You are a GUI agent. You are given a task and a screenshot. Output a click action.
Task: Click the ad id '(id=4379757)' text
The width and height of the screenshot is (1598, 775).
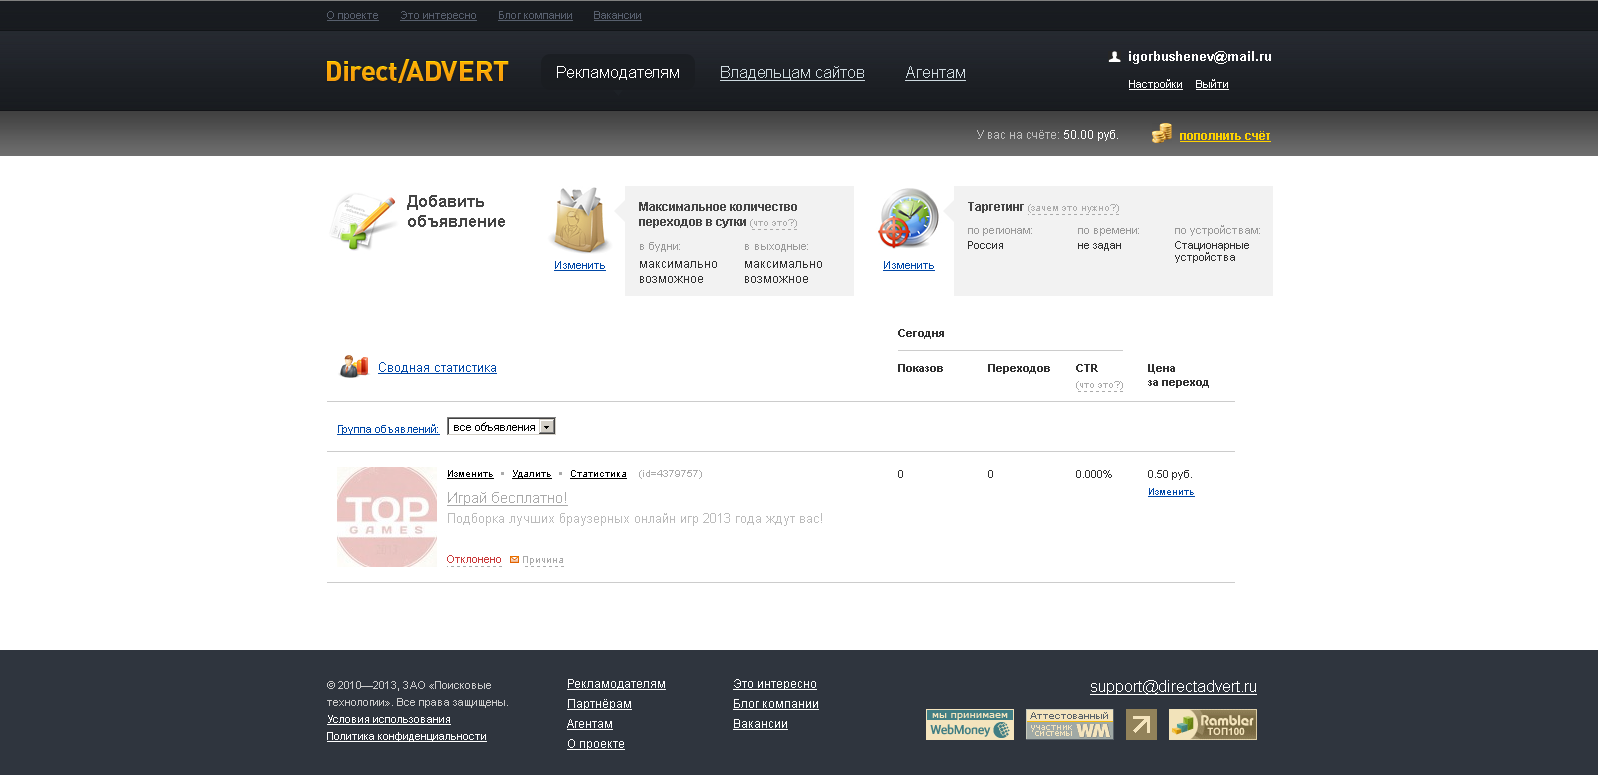670,474
